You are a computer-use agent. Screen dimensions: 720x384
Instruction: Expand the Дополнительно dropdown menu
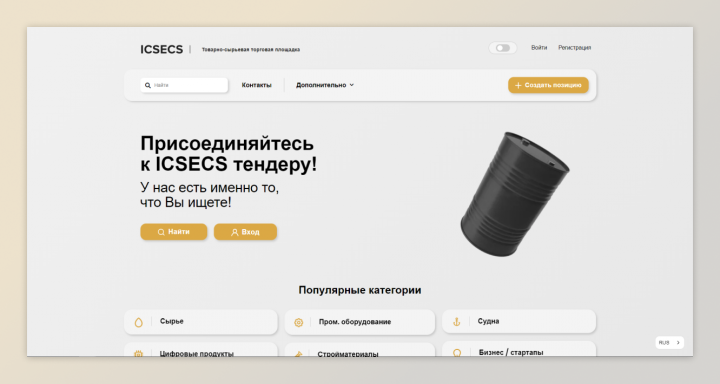coord(325,85)
